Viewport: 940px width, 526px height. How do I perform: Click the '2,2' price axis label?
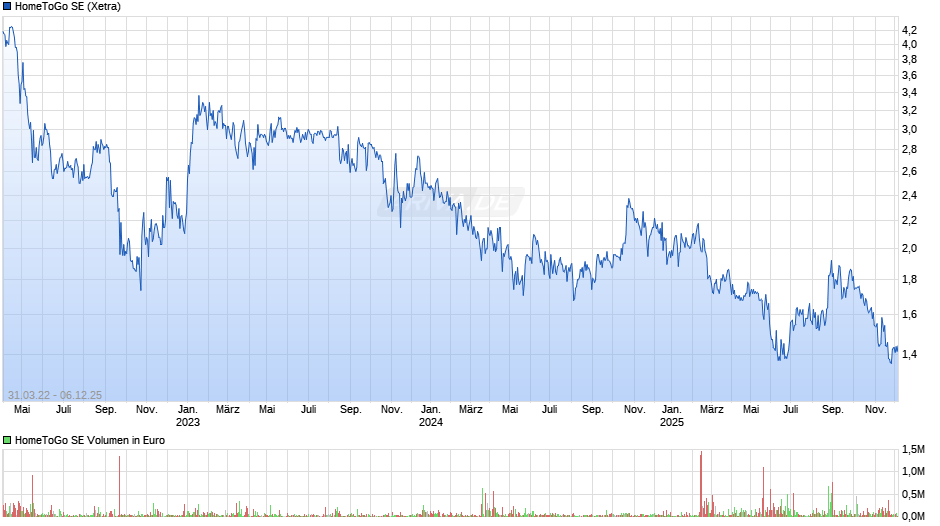click(x=909, y=221)
